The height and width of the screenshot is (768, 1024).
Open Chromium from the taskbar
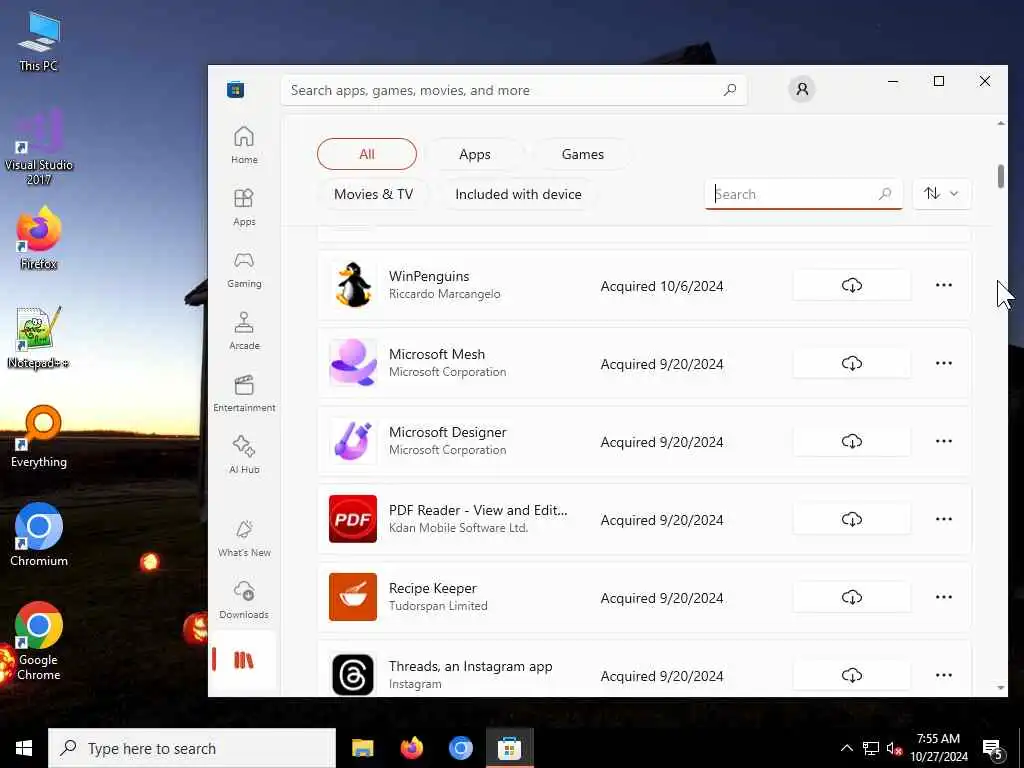point(460,748)
